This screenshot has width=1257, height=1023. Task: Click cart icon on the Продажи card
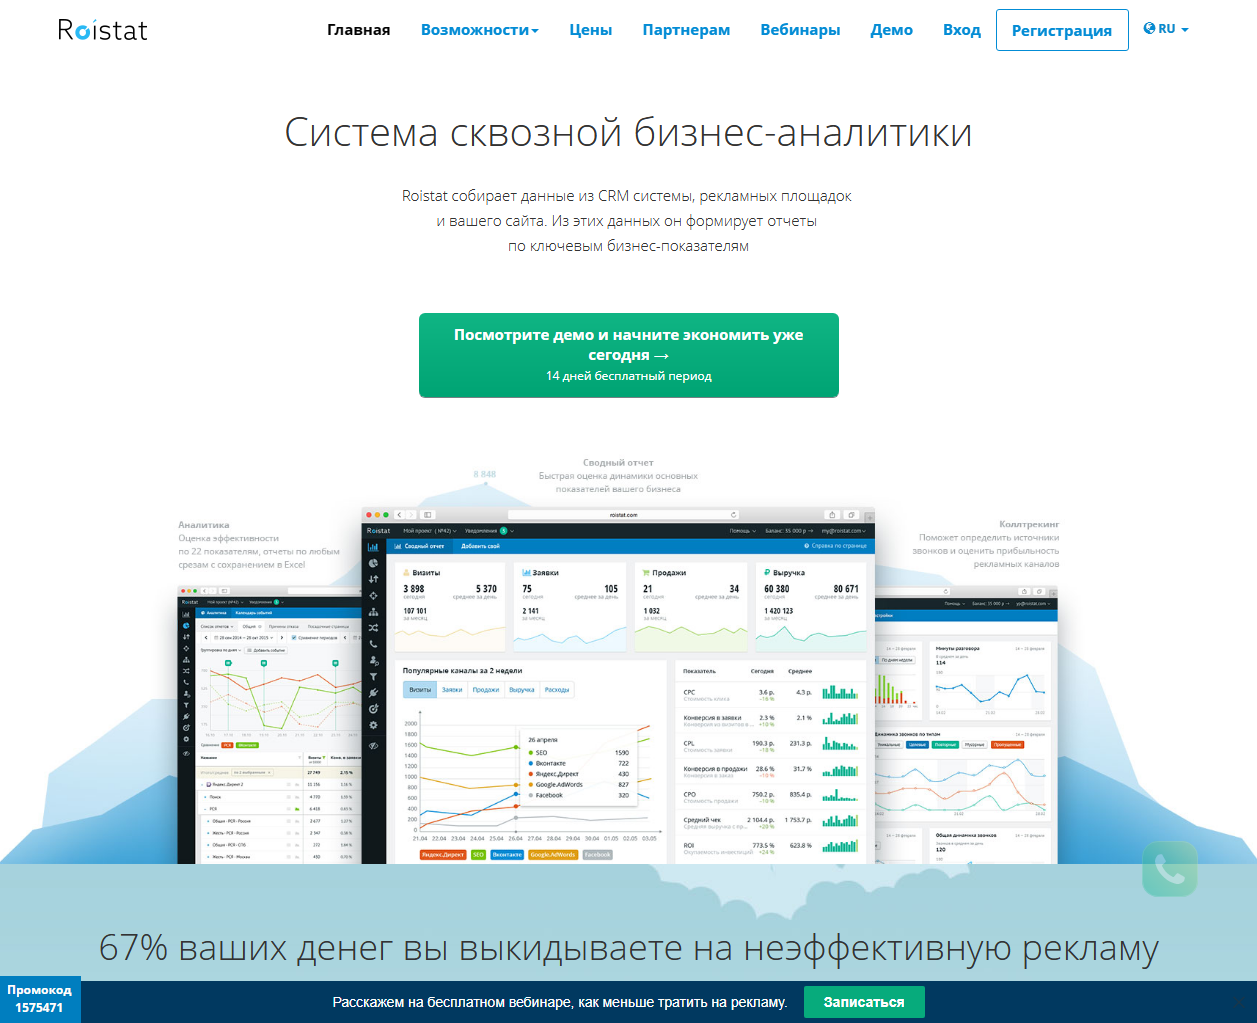coord(646,573)
